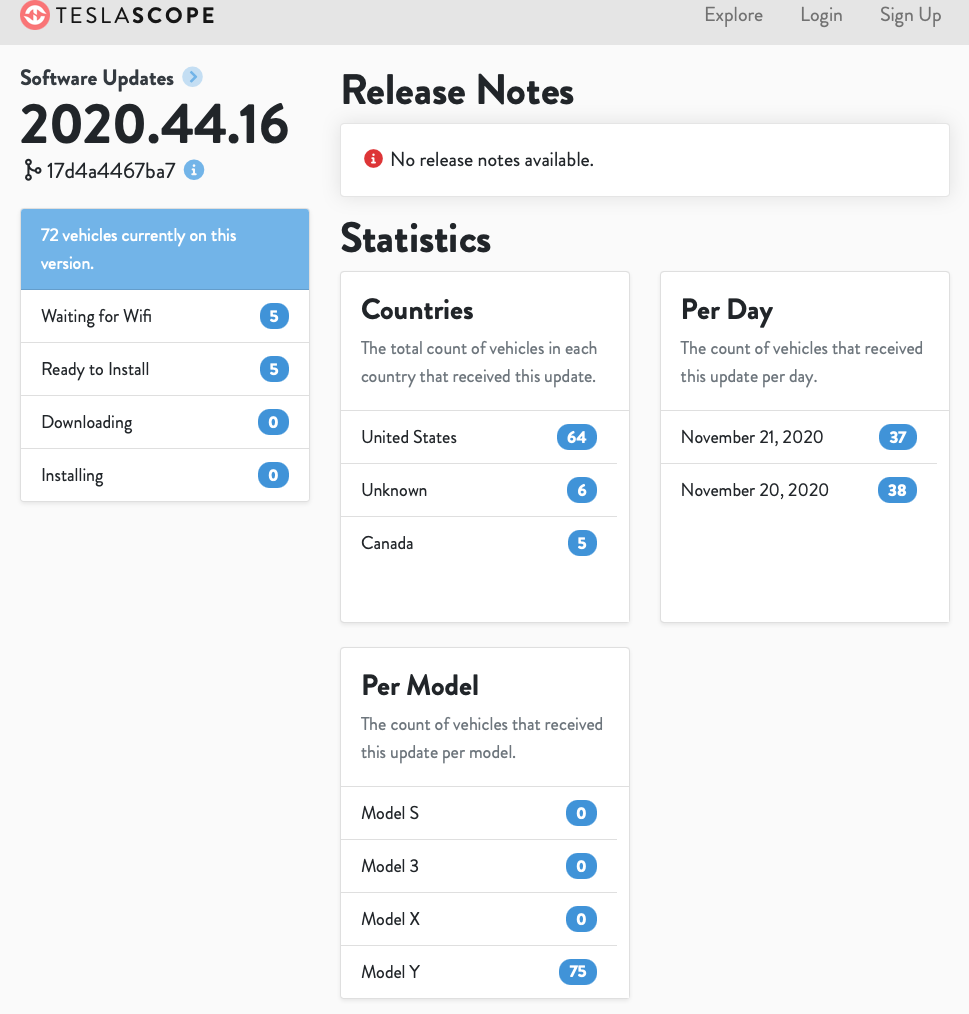Click the Unknown badge 6
The width and height of the screenshot is (969, 1014).
pyautogui.click(x=582, y=490)
